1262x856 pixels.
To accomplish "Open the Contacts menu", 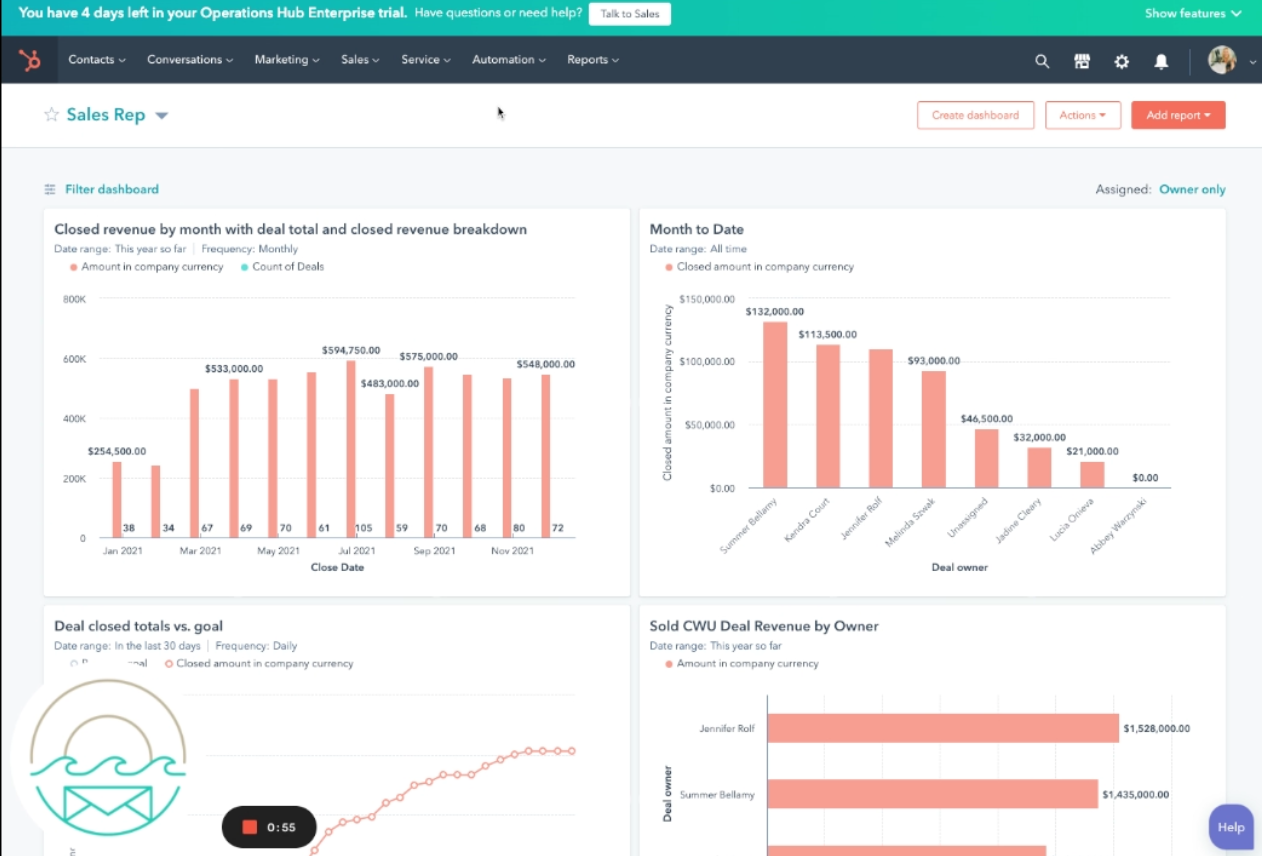I will pyautogui.click(x=97, y=60).
